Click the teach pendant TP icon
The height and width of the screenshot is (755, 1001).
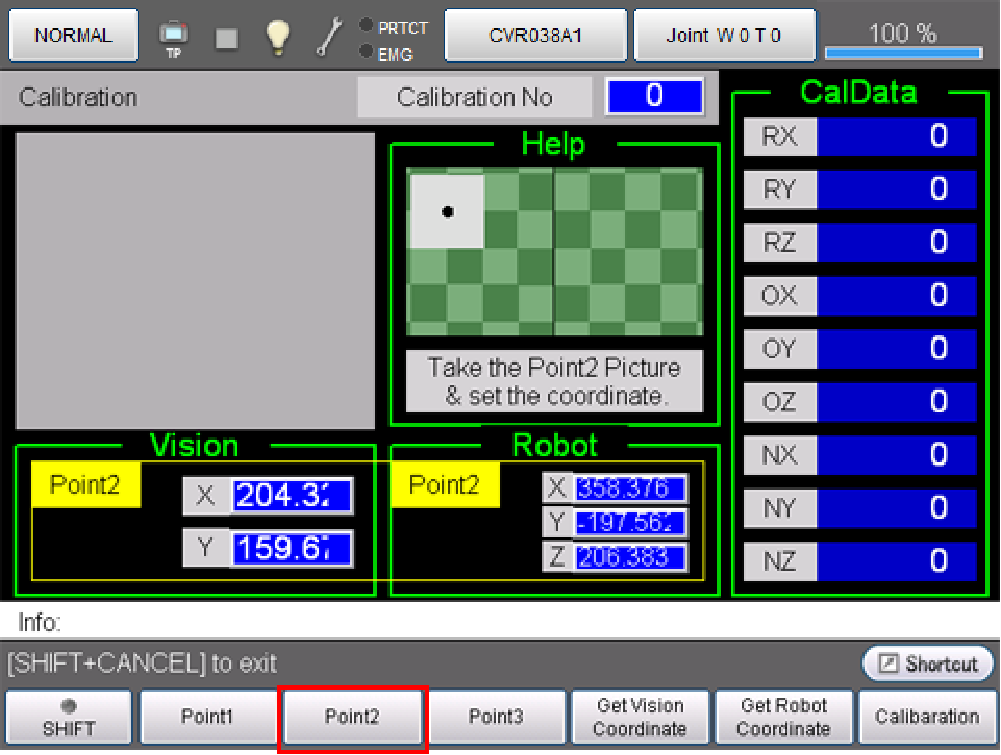tap(173, 38)
